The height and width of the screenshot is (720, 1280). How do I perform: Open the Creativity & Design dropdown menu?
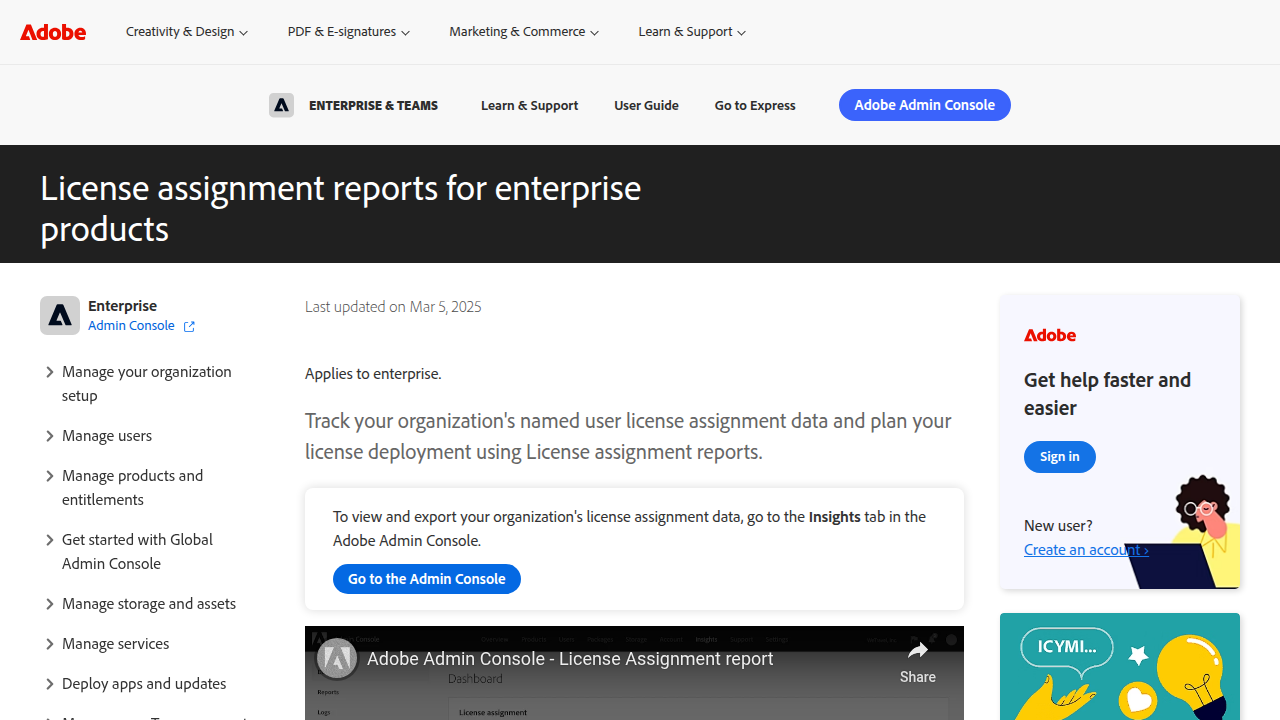tap(187, 32)
